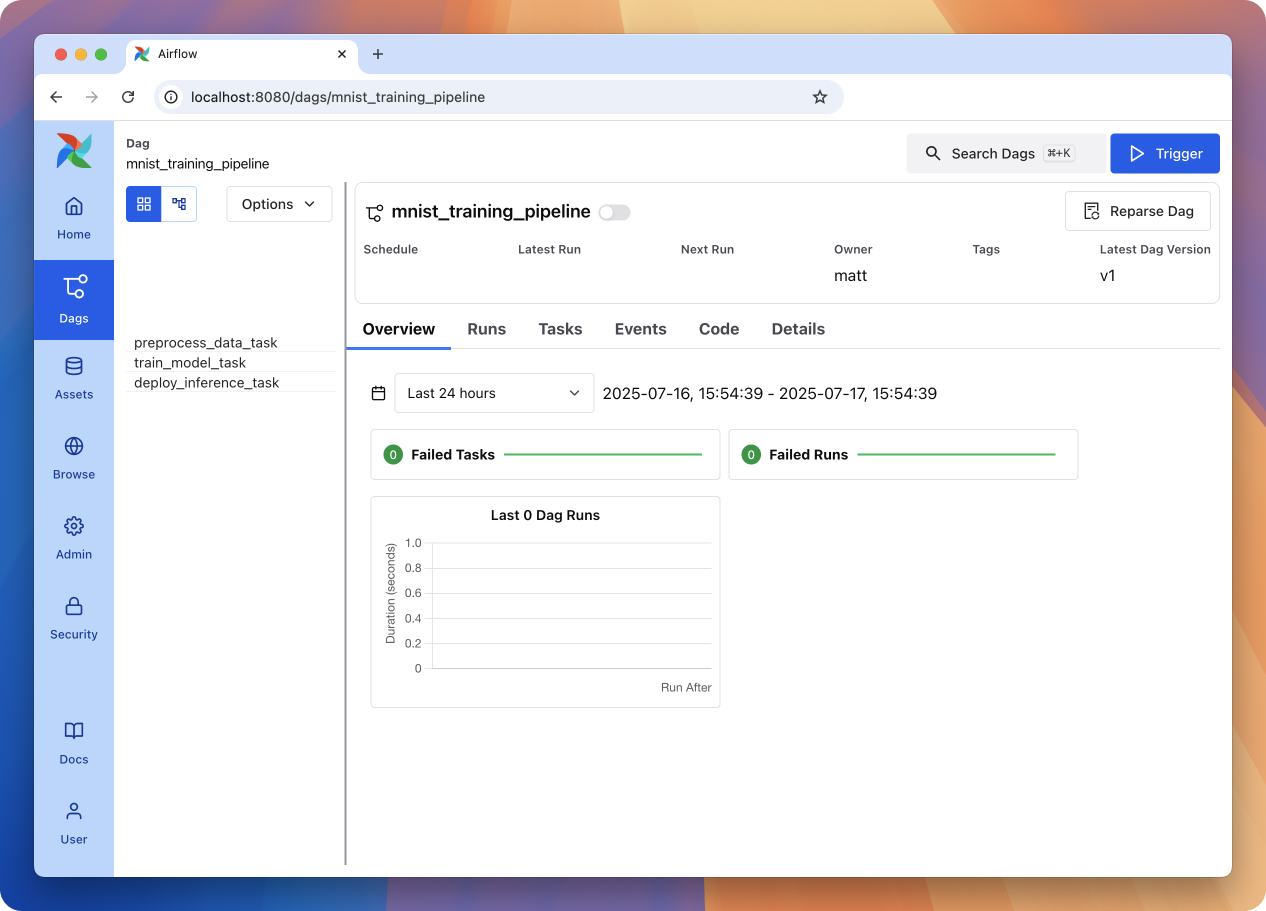
Task: Click the Last 0 Dag Runs chart
Action: [x=545, y=602]
